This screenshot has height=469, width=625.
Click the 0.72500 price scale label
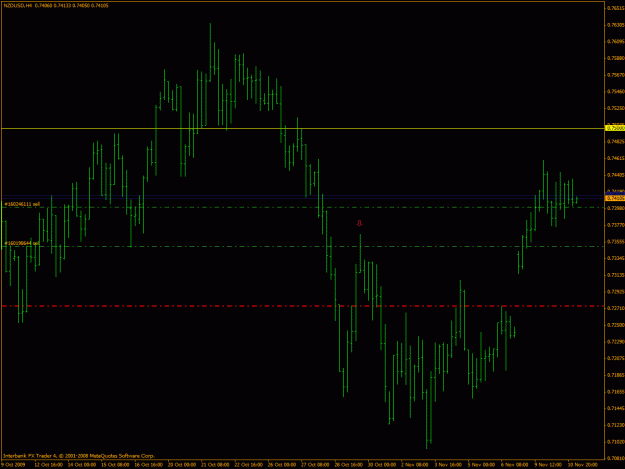point(616,325)
